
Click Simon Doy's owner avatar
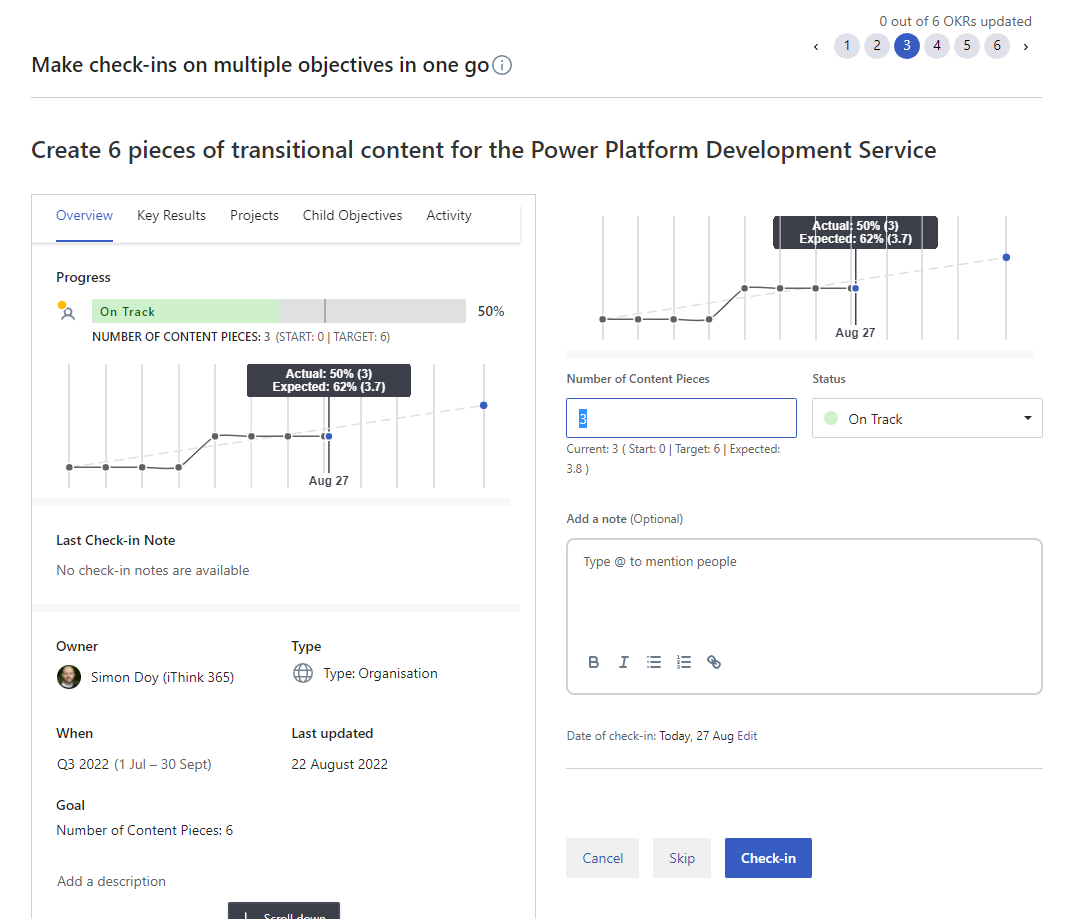pos(68,677)
